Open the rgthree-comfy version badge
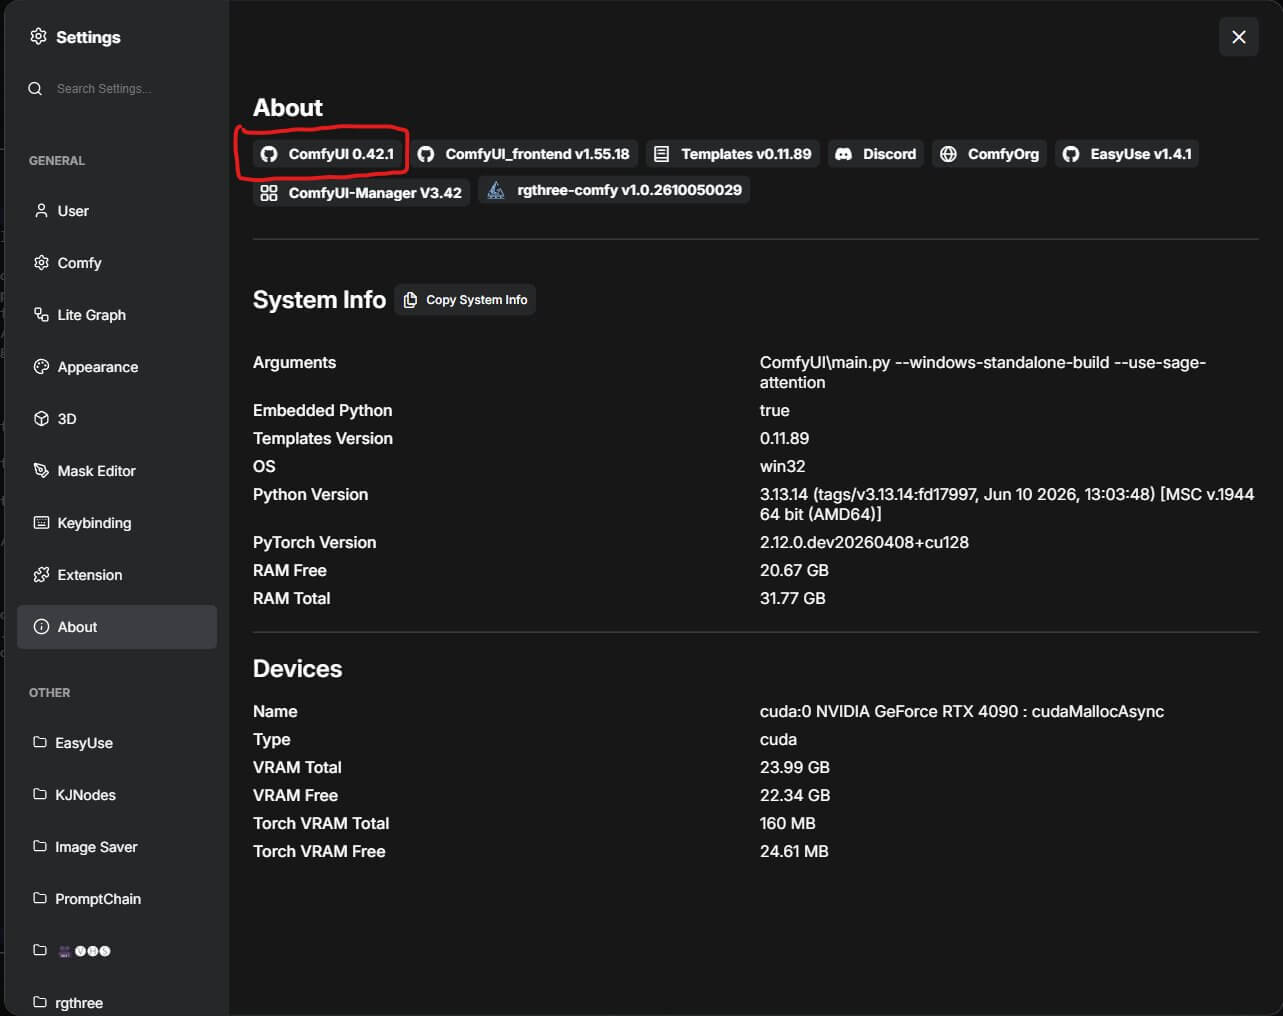The height and width of the screenshot is (1016, 1283). click(614, 190)
